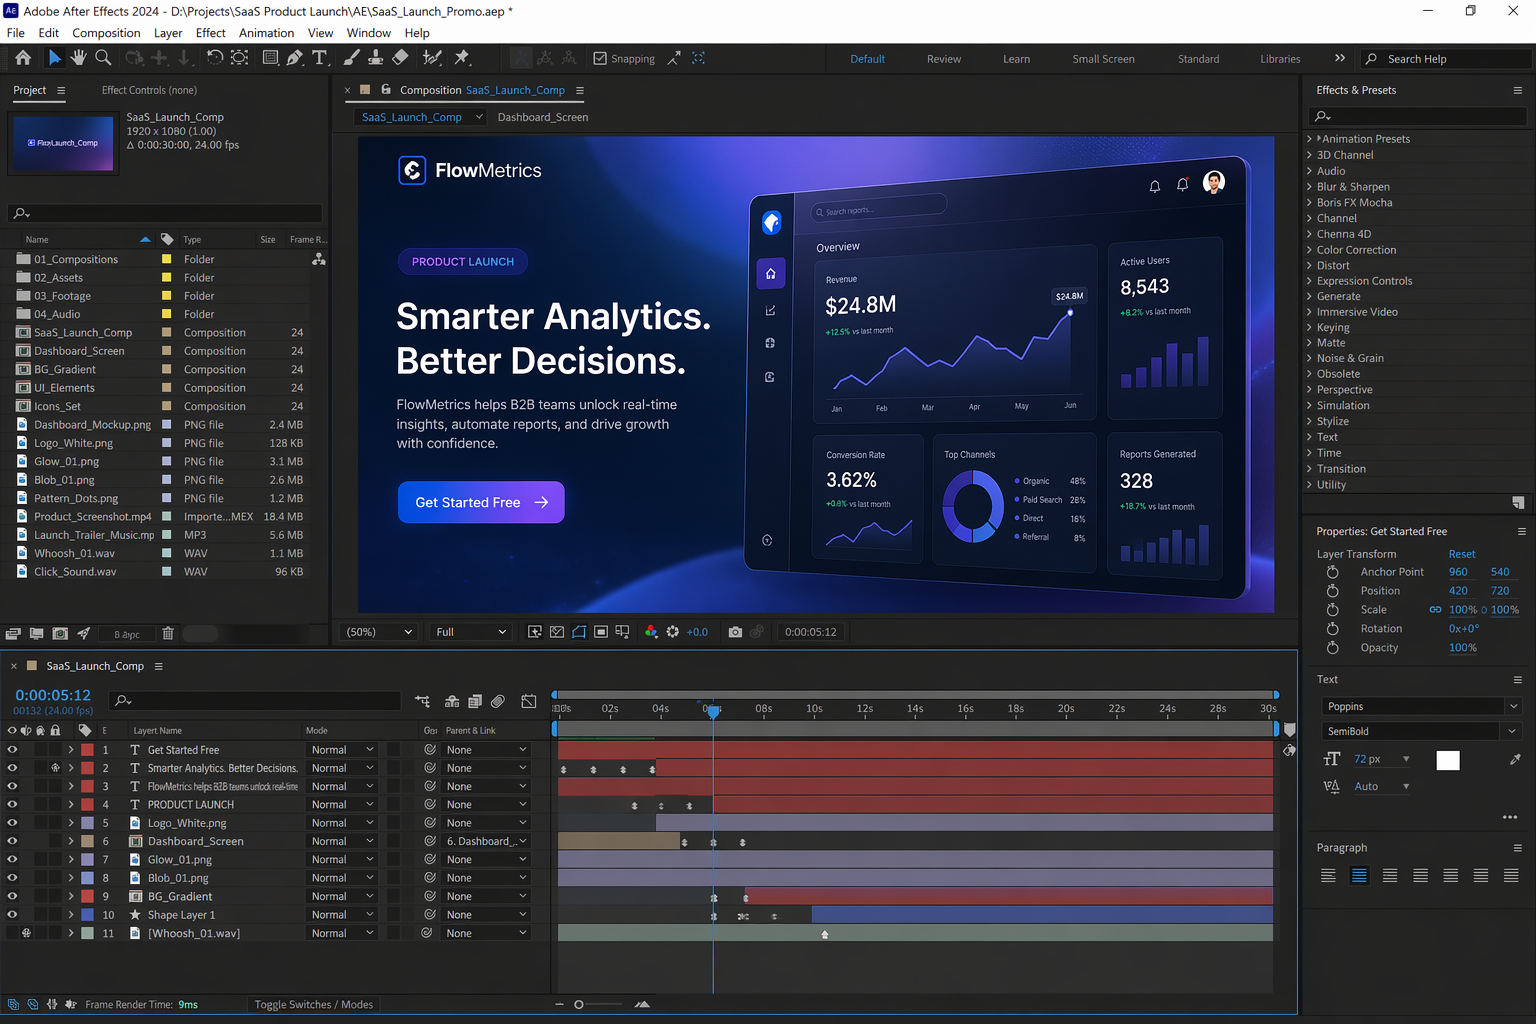Toggle visibility of BG_Gradient layer
Viewport: 1536px width, 1024px height.
pyautogui.click(x=12, y=896)
